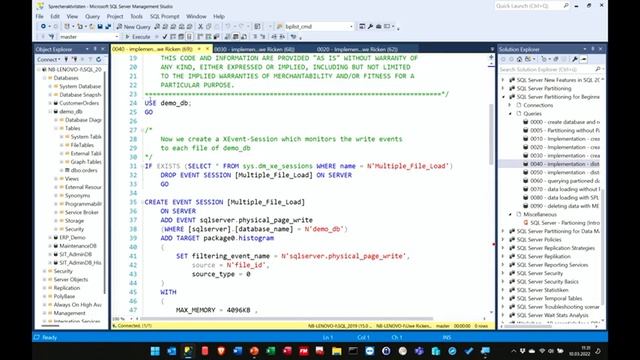
Task: Collapse the Queries folder in Solution Explorer
Action: 510,113
